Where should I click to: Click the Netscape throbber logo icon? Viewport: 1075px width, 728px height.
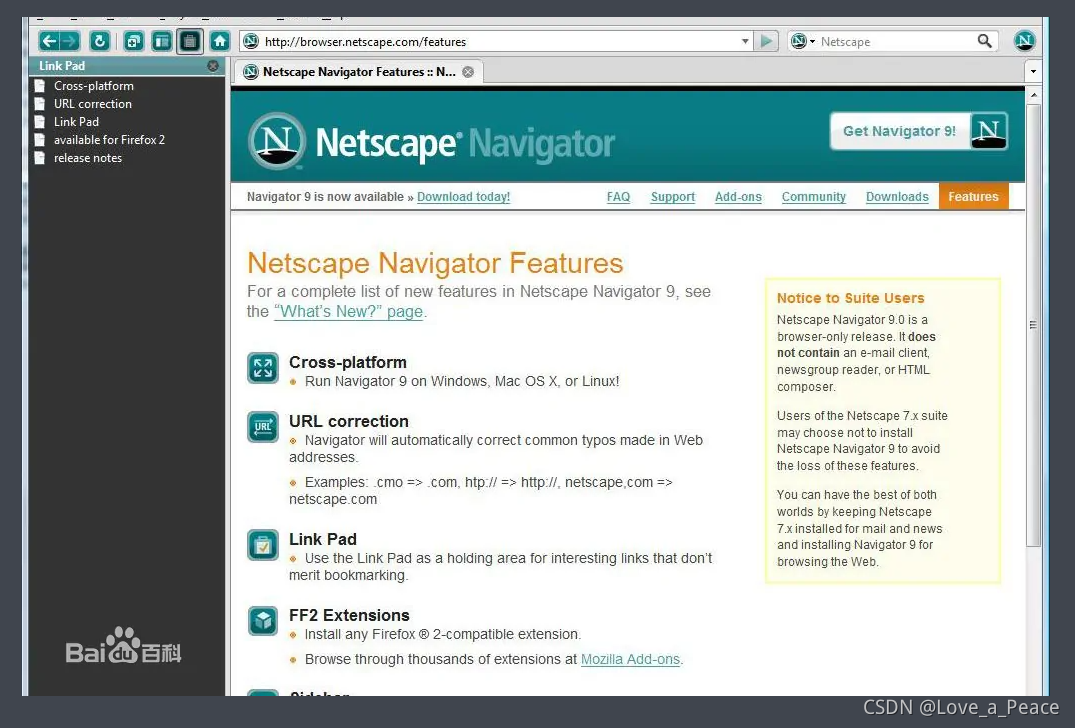tap(1024, 41)
